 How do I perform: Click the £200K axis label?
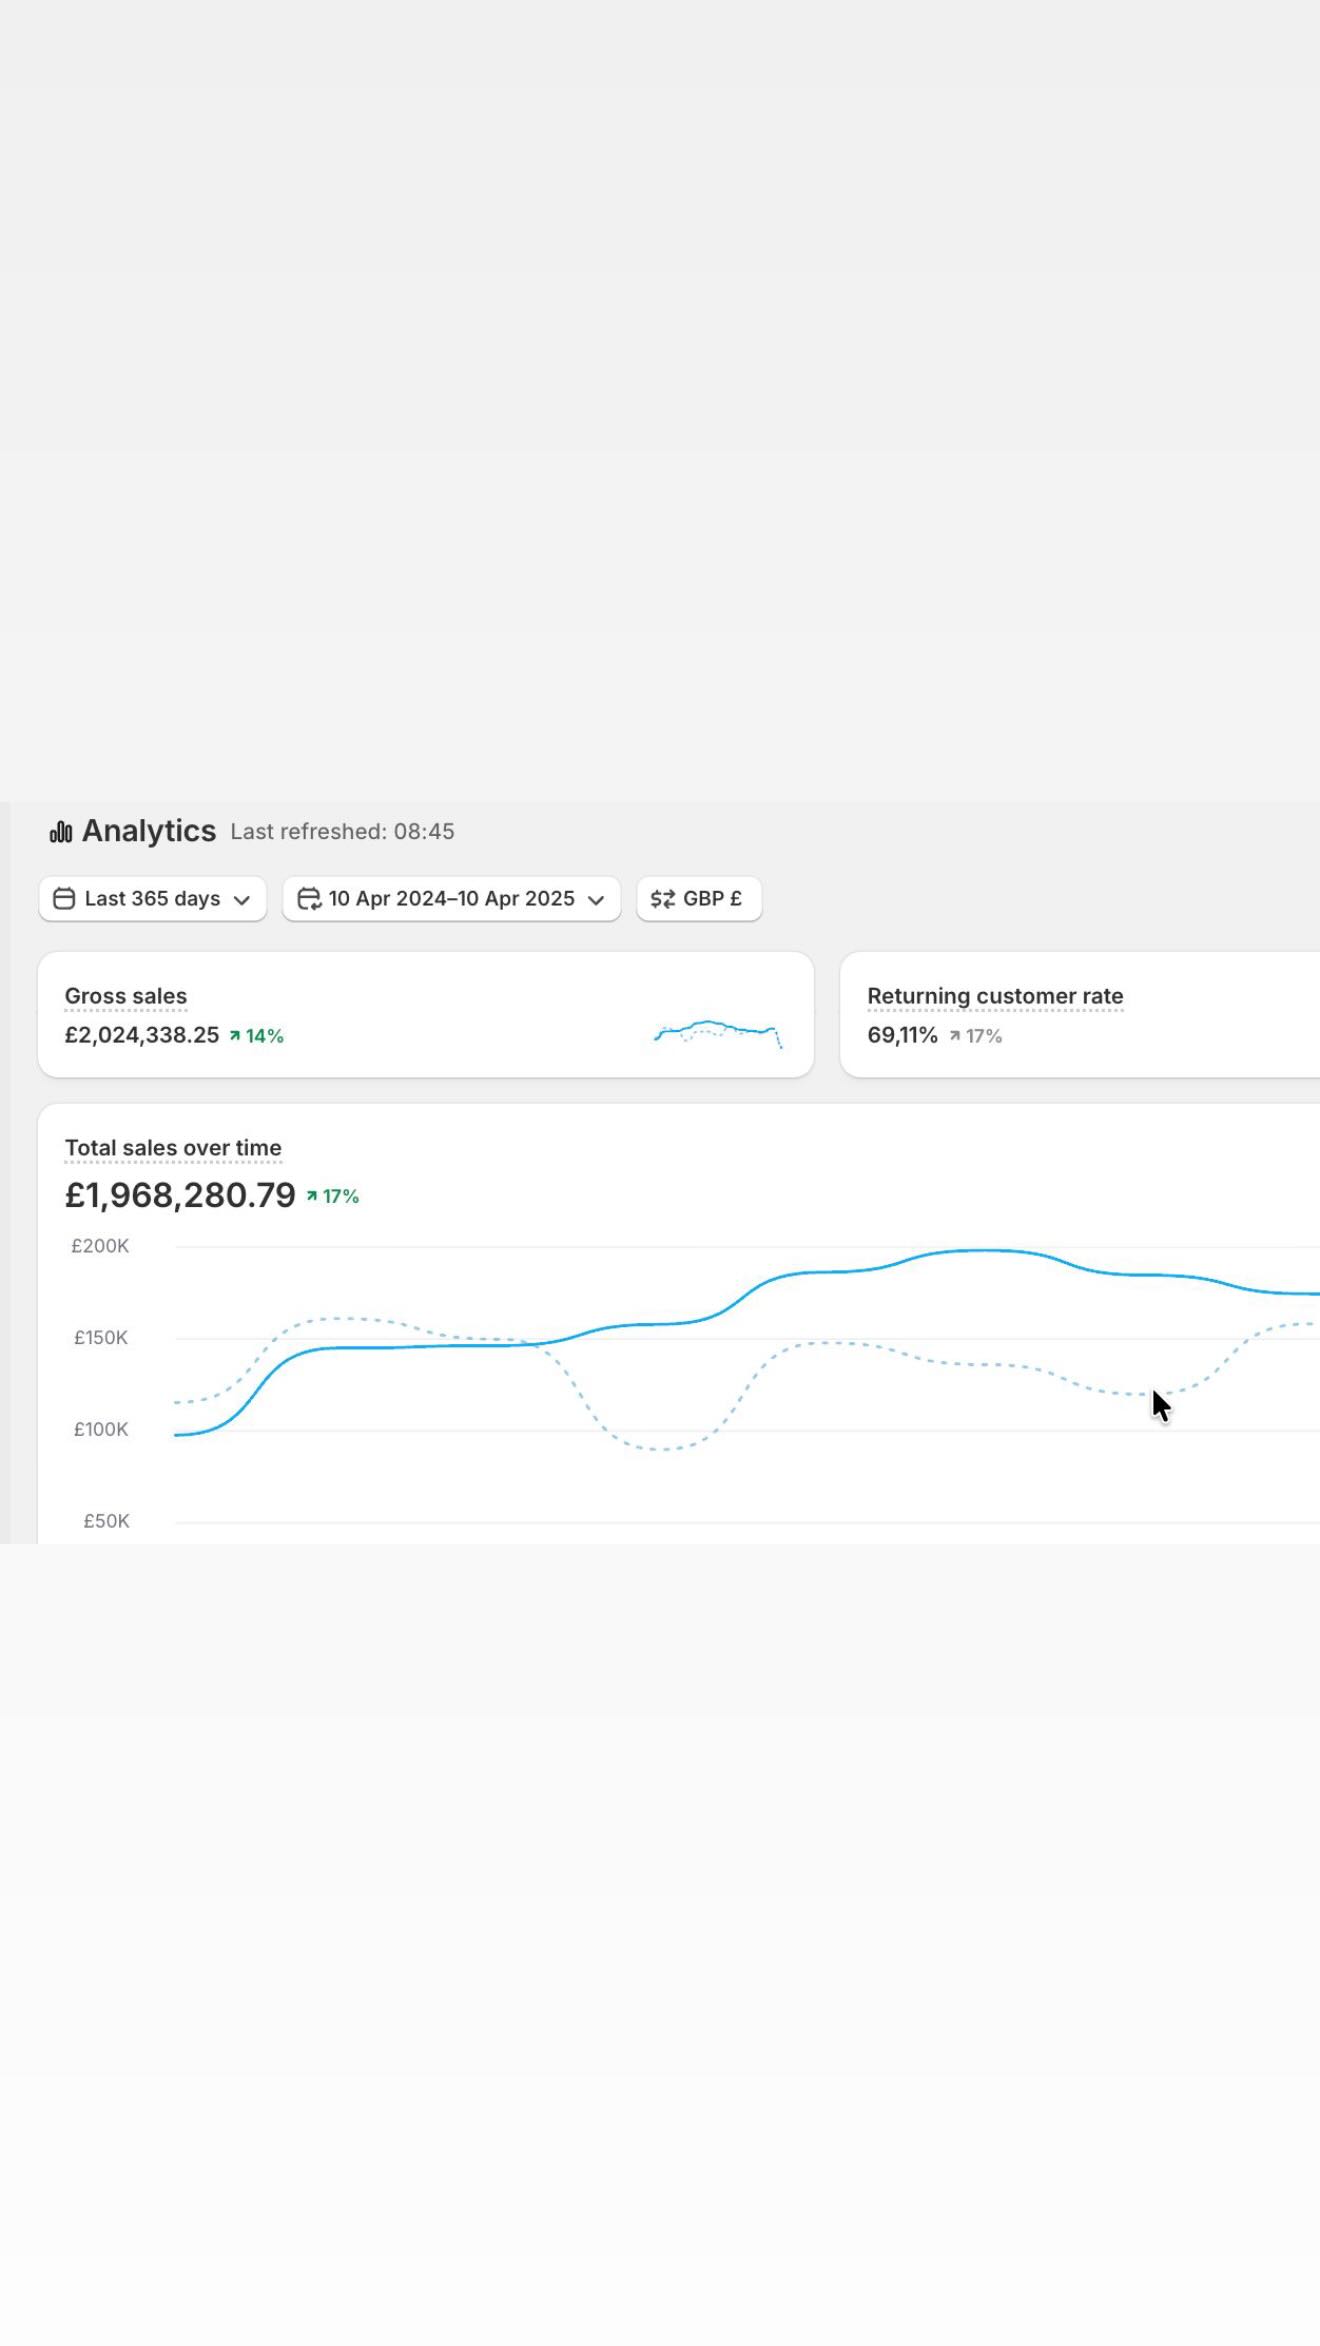pyautogui.click(x=100, y=1246)
